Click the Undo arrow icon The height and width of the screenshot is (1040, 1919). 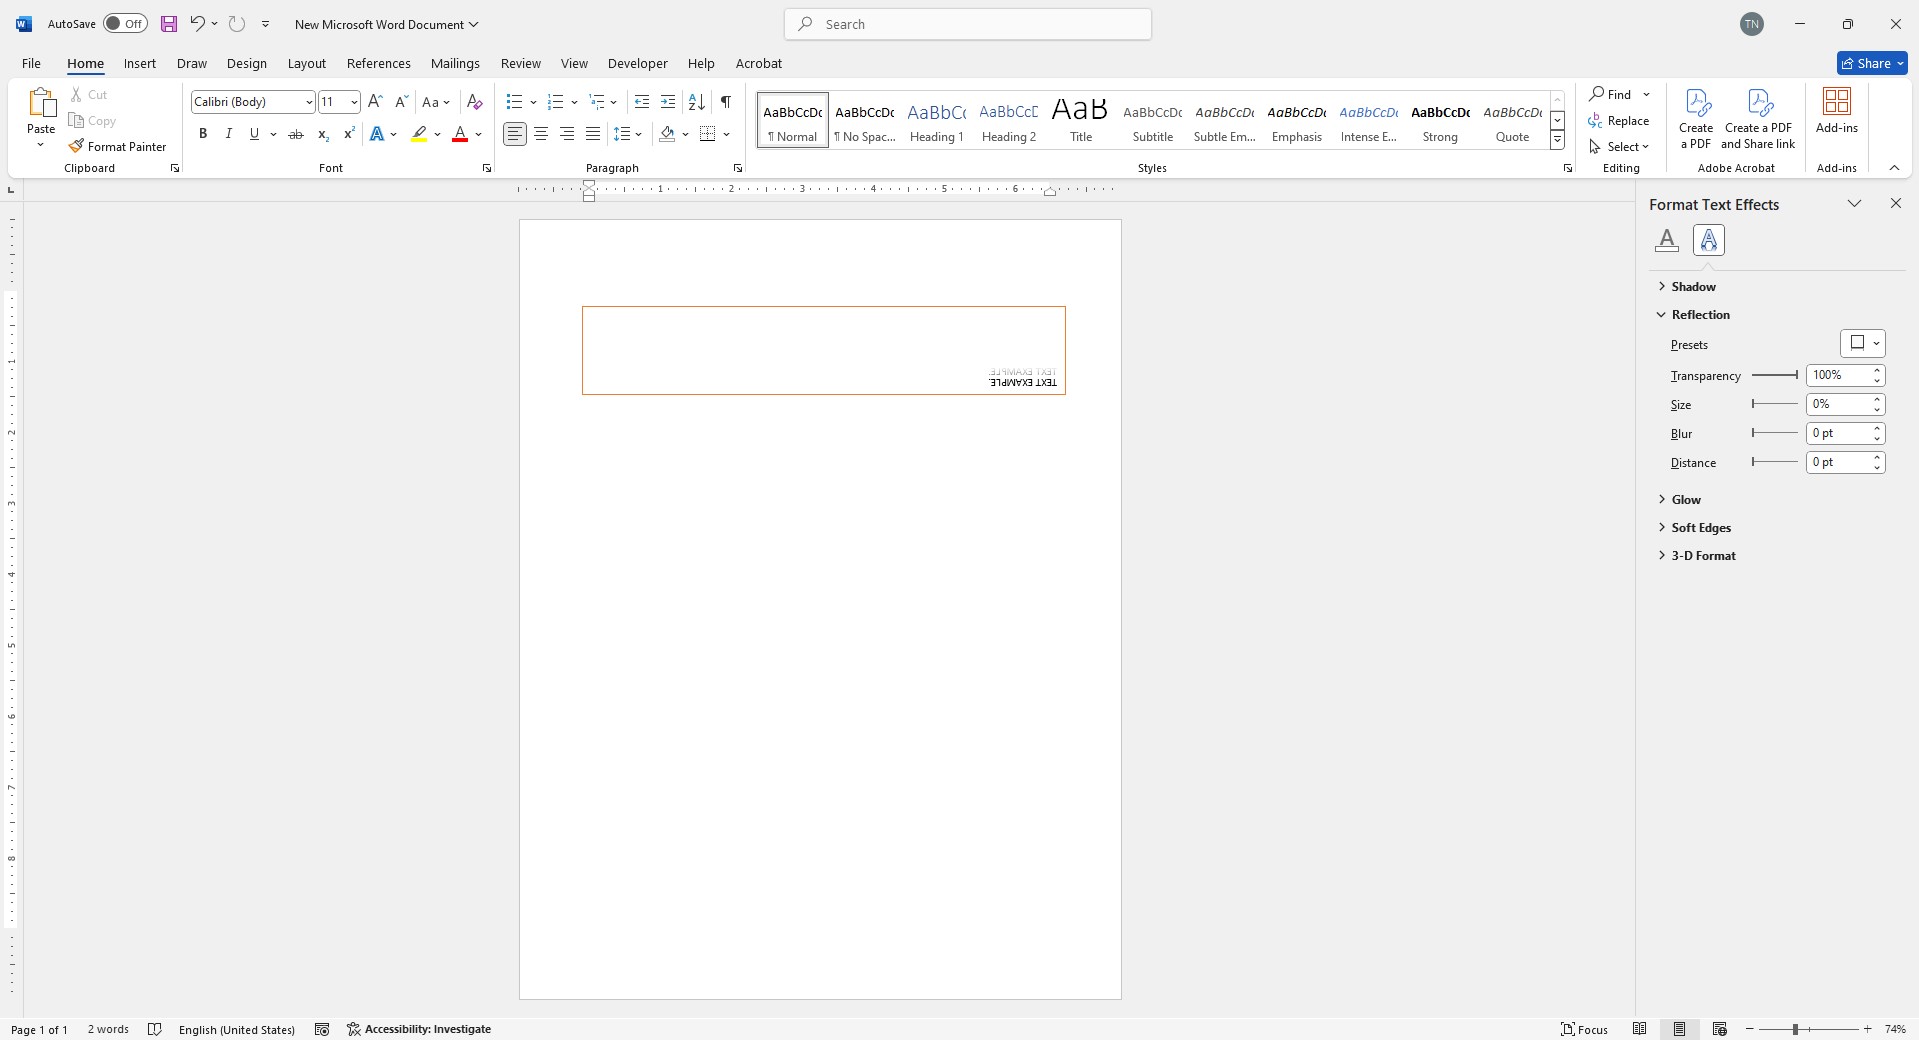(197, 24)
